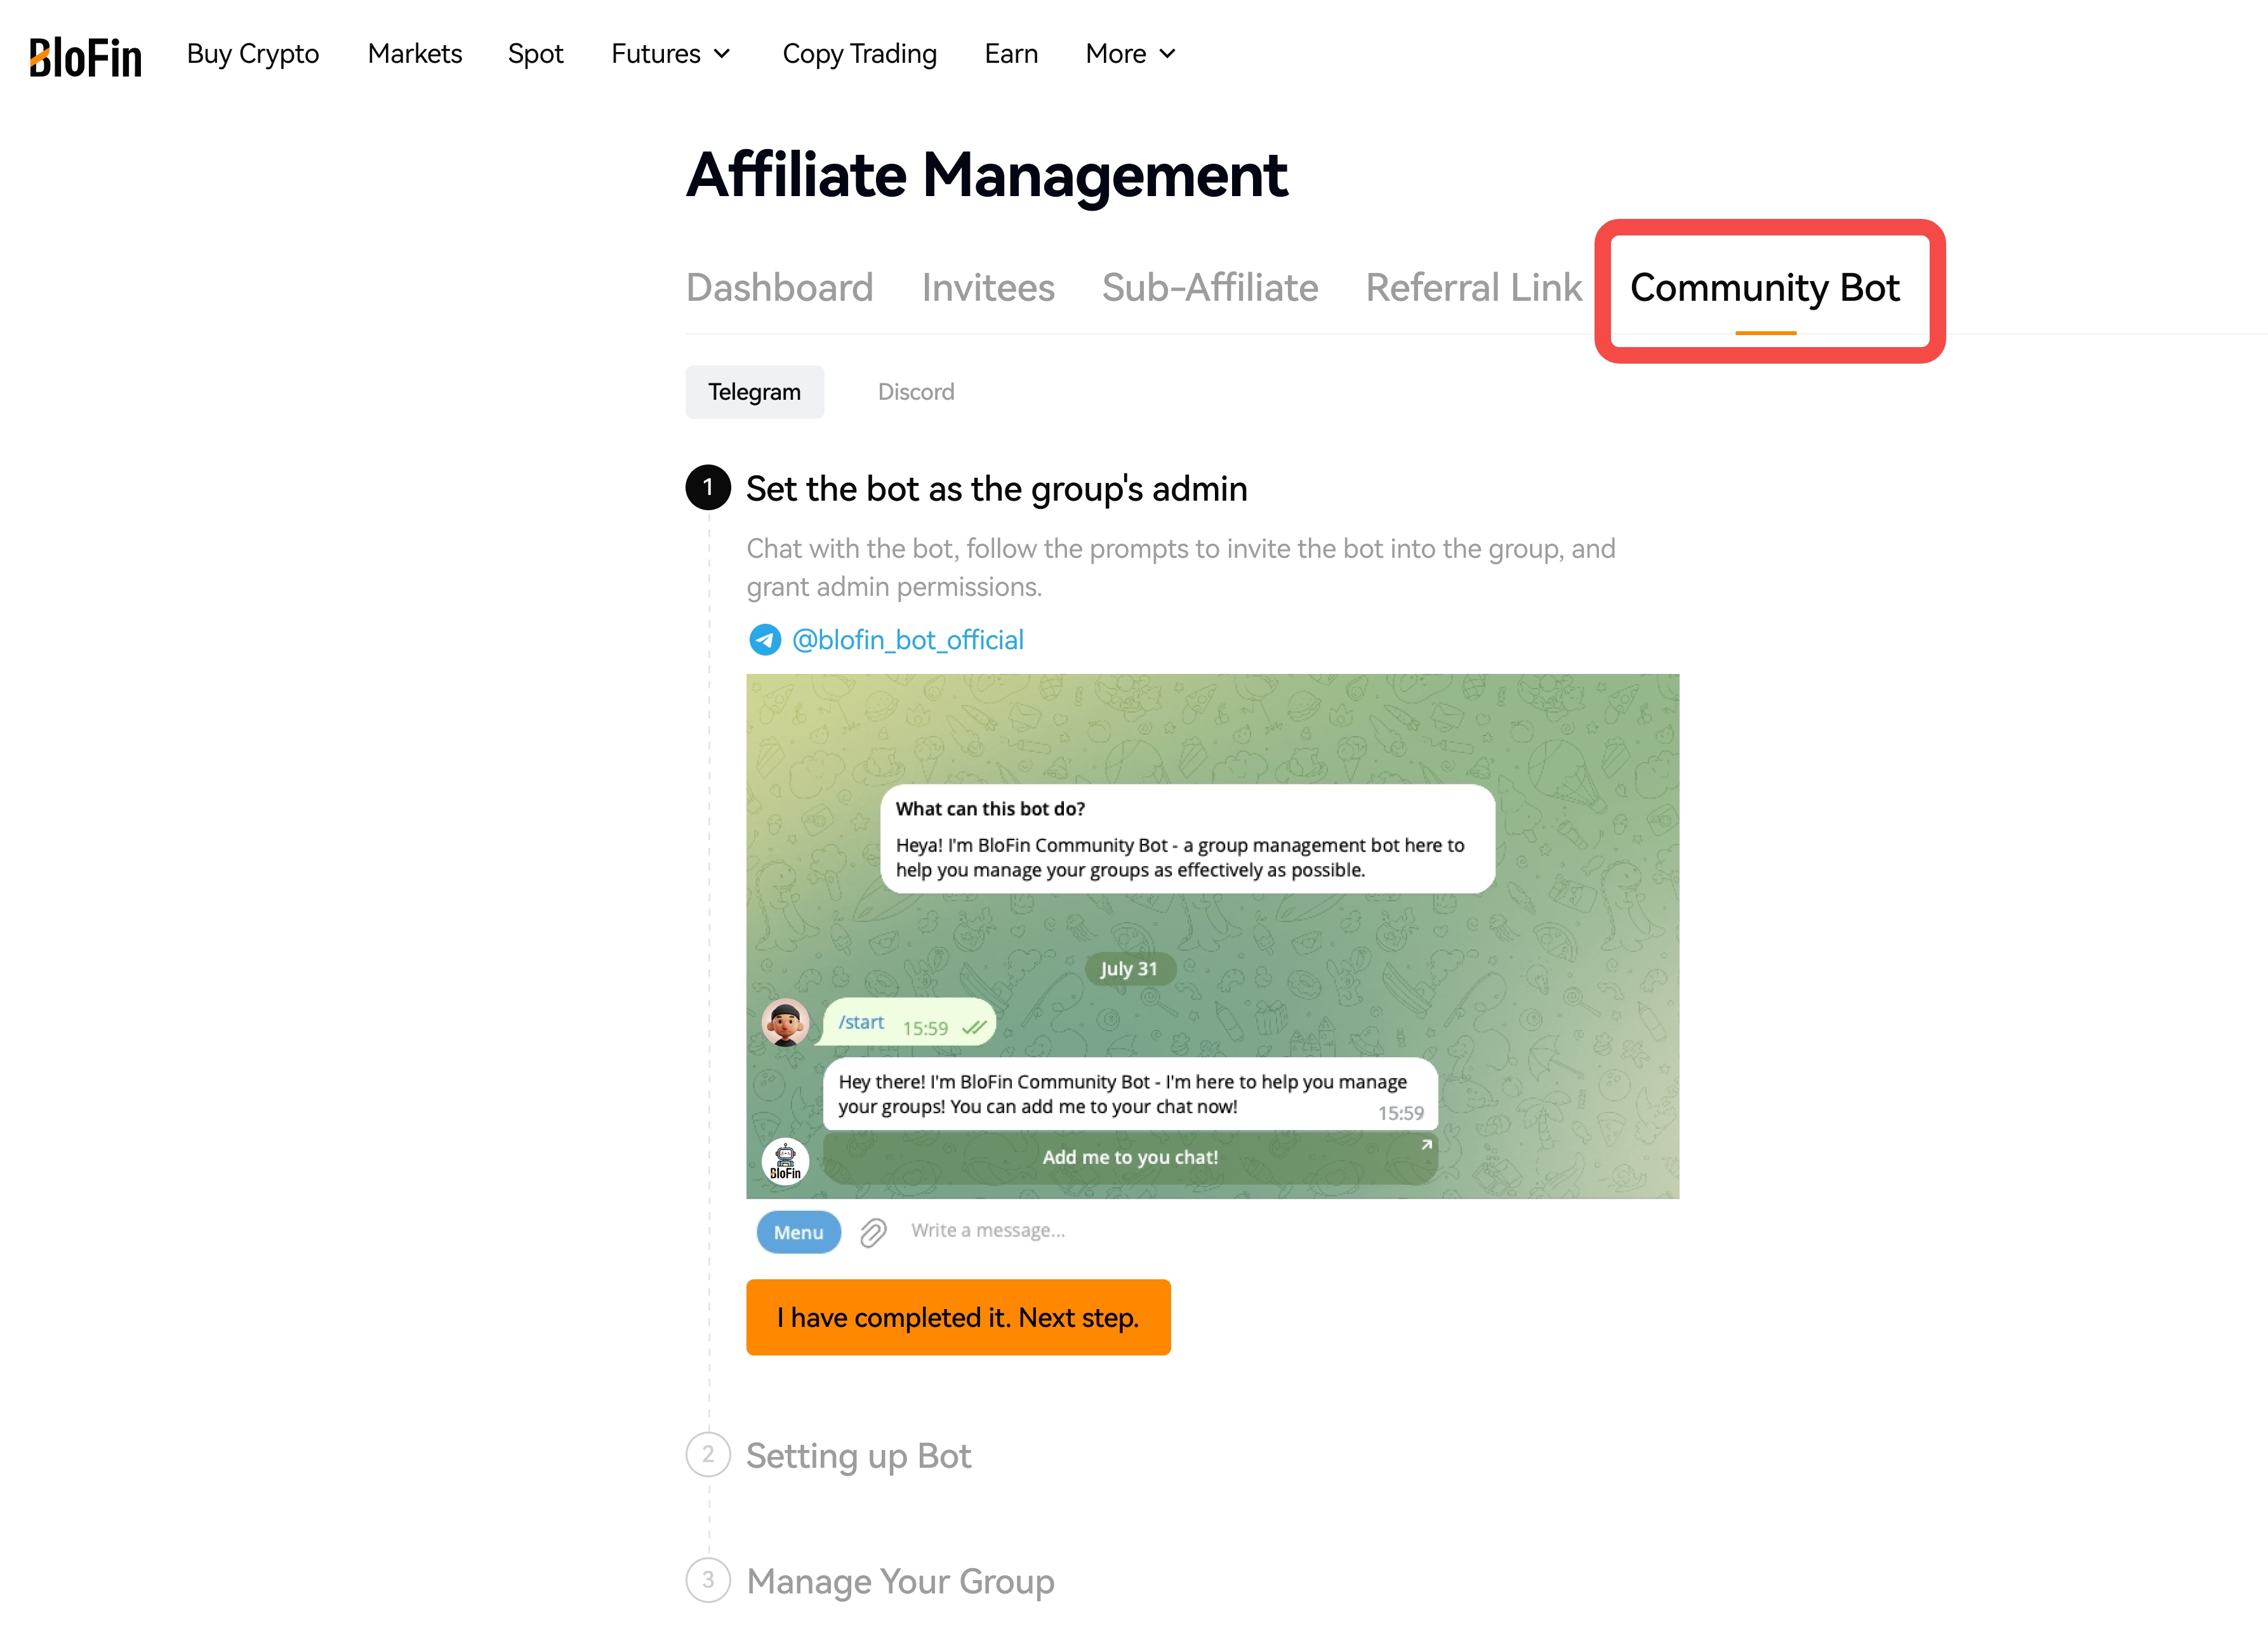Click the blue Menu button in preview
Image resolution: width=2268 pixels, height=1648 pixels.
(798, 1232)
